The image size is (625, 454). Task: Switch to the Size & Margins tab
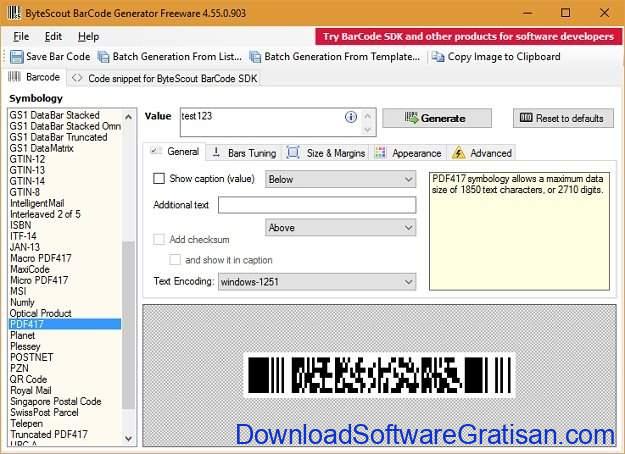click(x=326, y=153)
